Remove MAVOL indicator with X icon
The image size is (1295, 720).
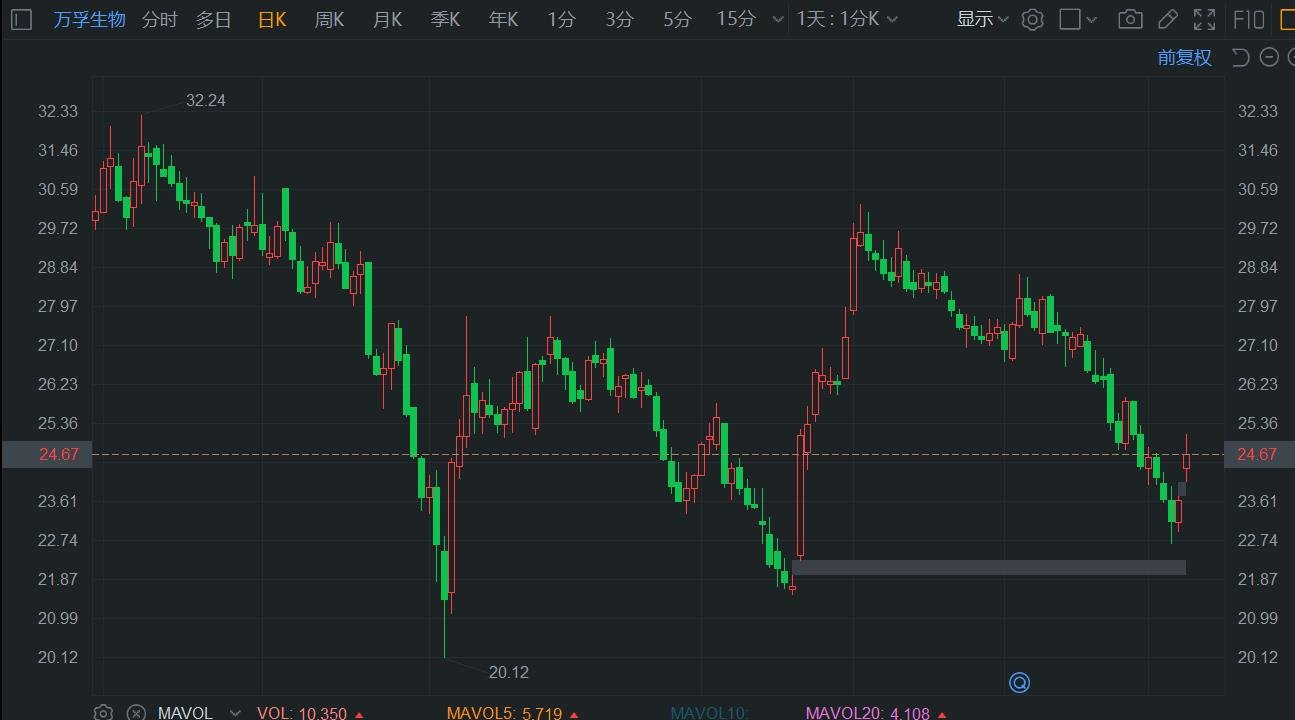[x=136, y=713]
